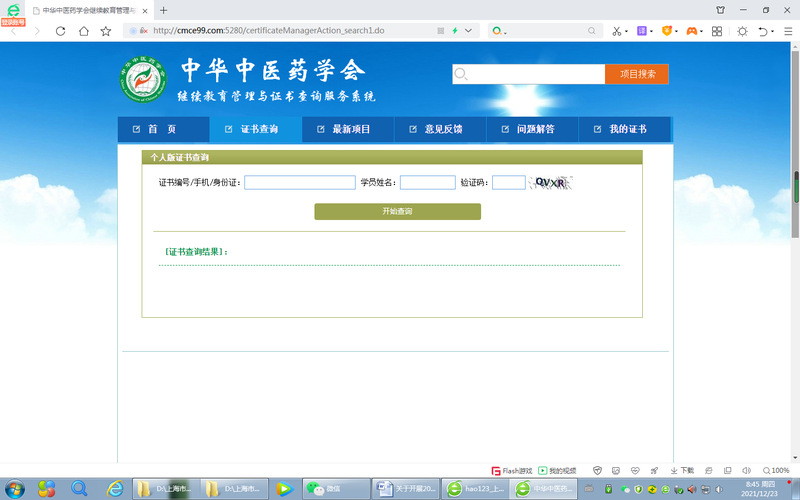This screenshot has height=500, width=800.
Task: Click the orange shield toolbar icon
Action: [667, 31]
